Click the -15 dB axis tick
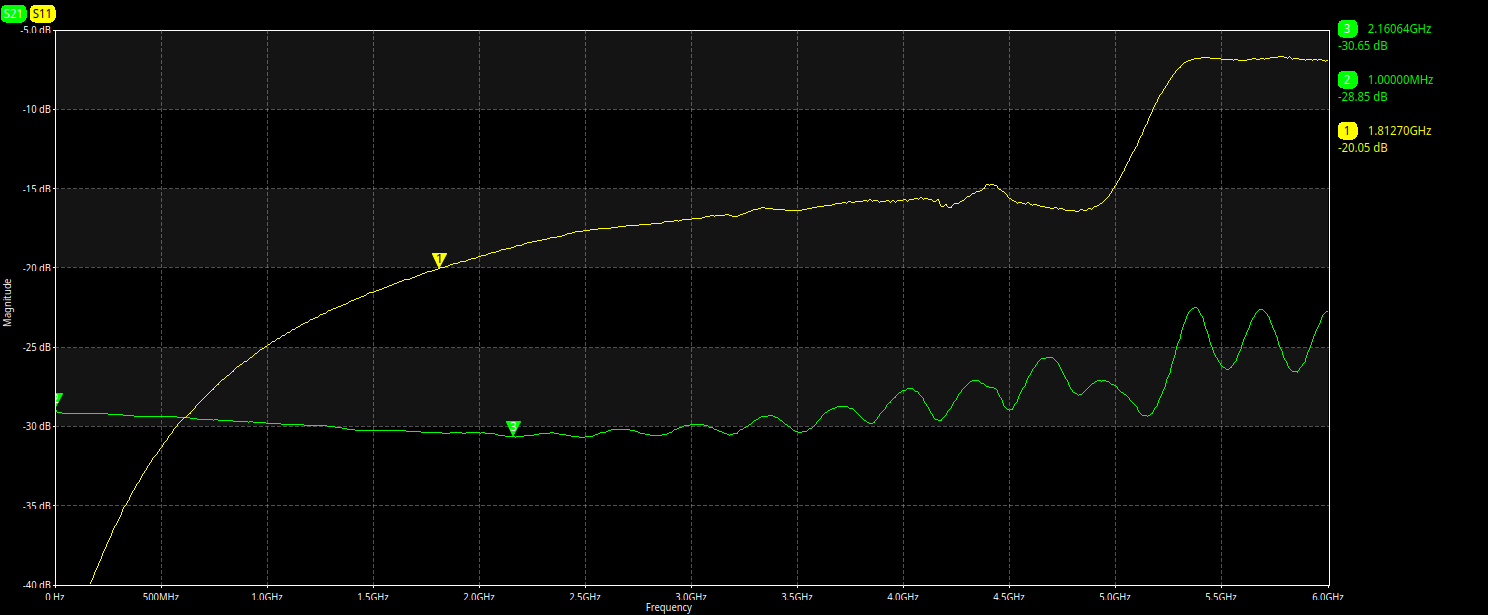Screen dimensions: 1488x615 point(38,188)
